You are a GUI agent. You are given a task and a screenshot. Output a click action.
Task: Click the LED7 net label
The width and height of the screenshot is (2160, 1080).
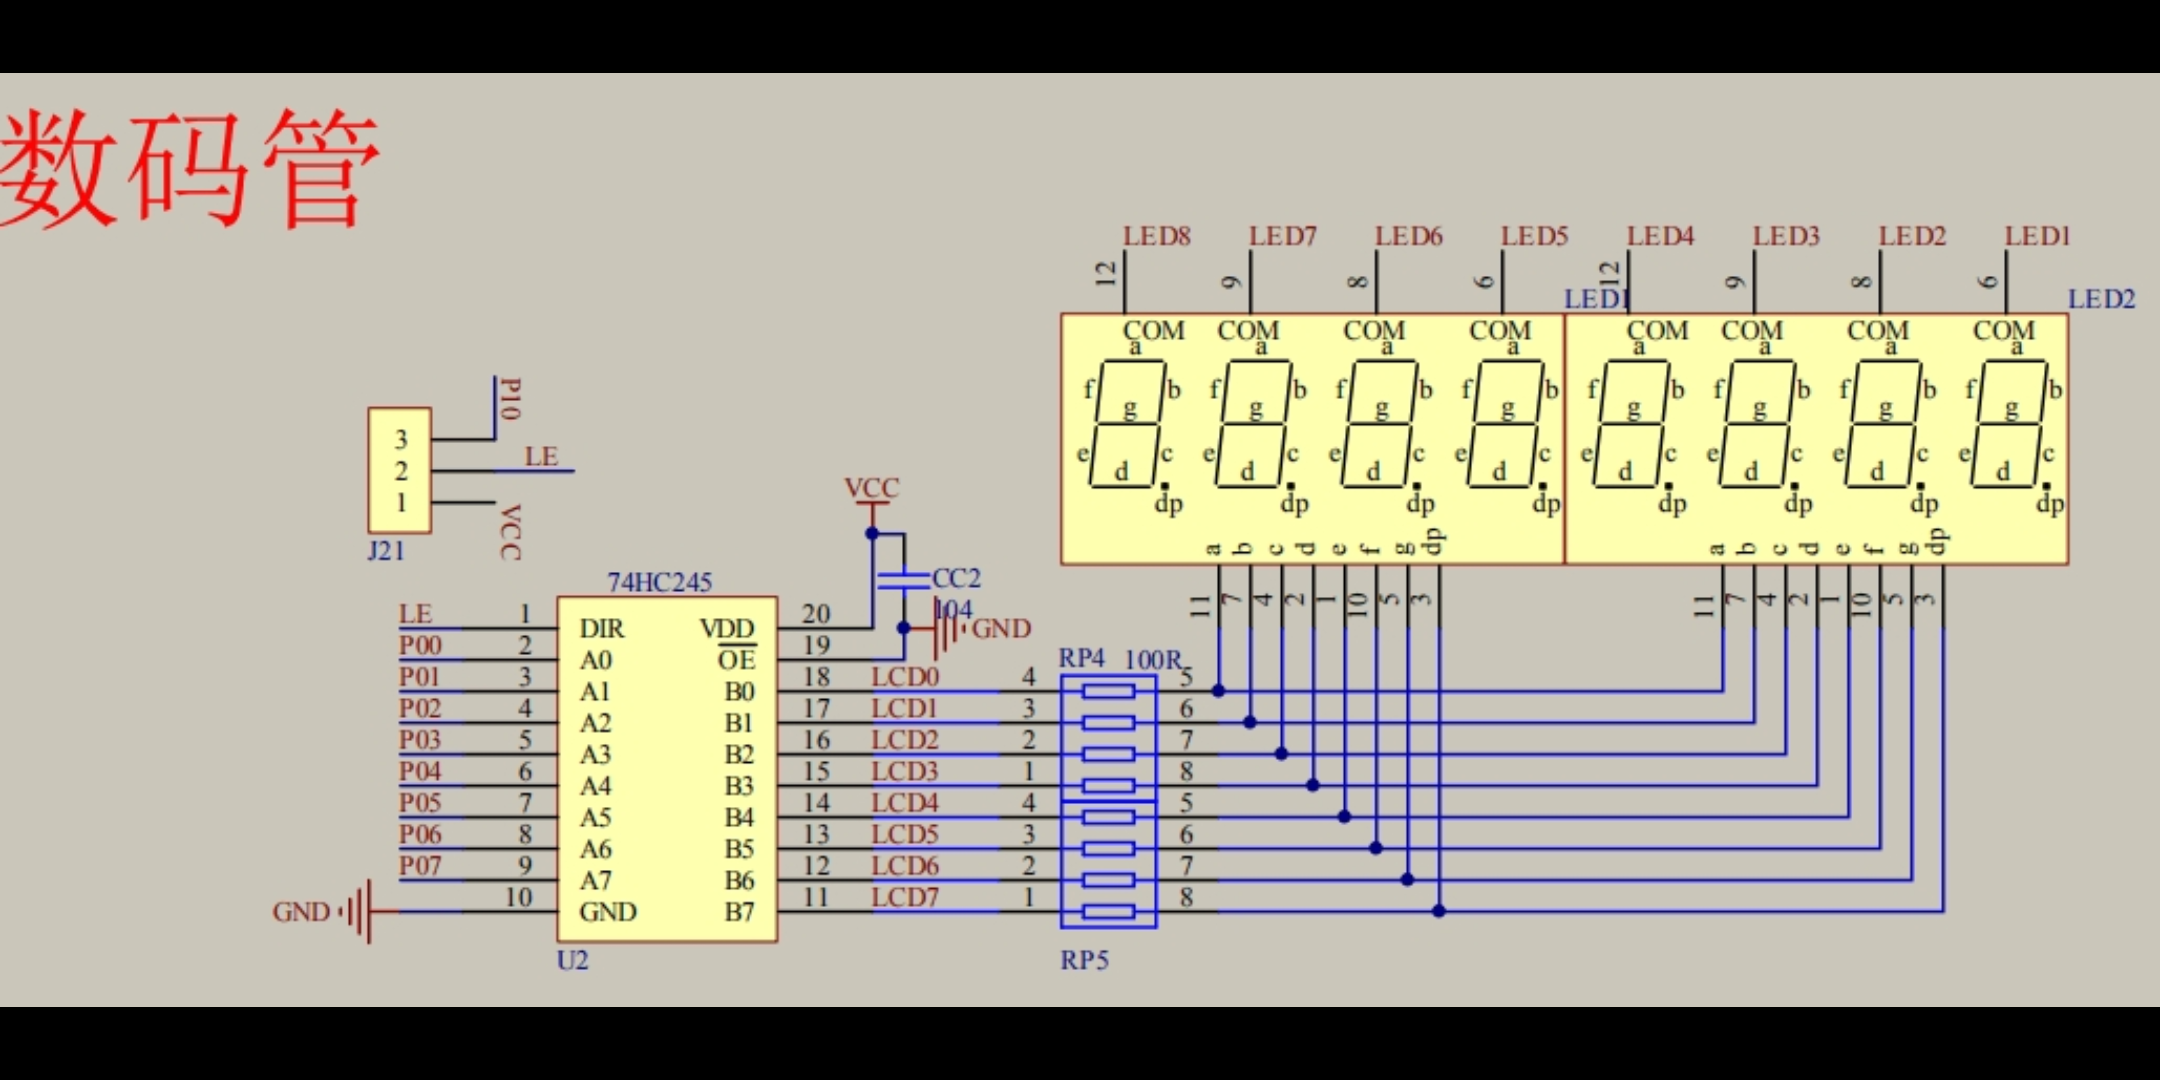[x=1283, y=236]
